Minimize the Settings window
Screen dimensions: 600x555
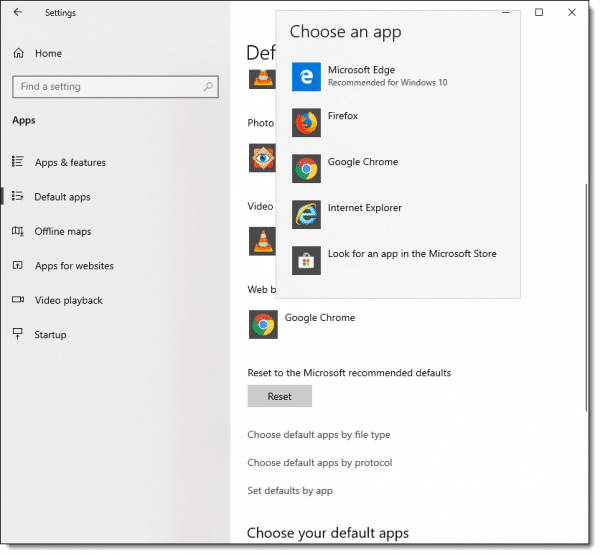click(x=506, y=12)
